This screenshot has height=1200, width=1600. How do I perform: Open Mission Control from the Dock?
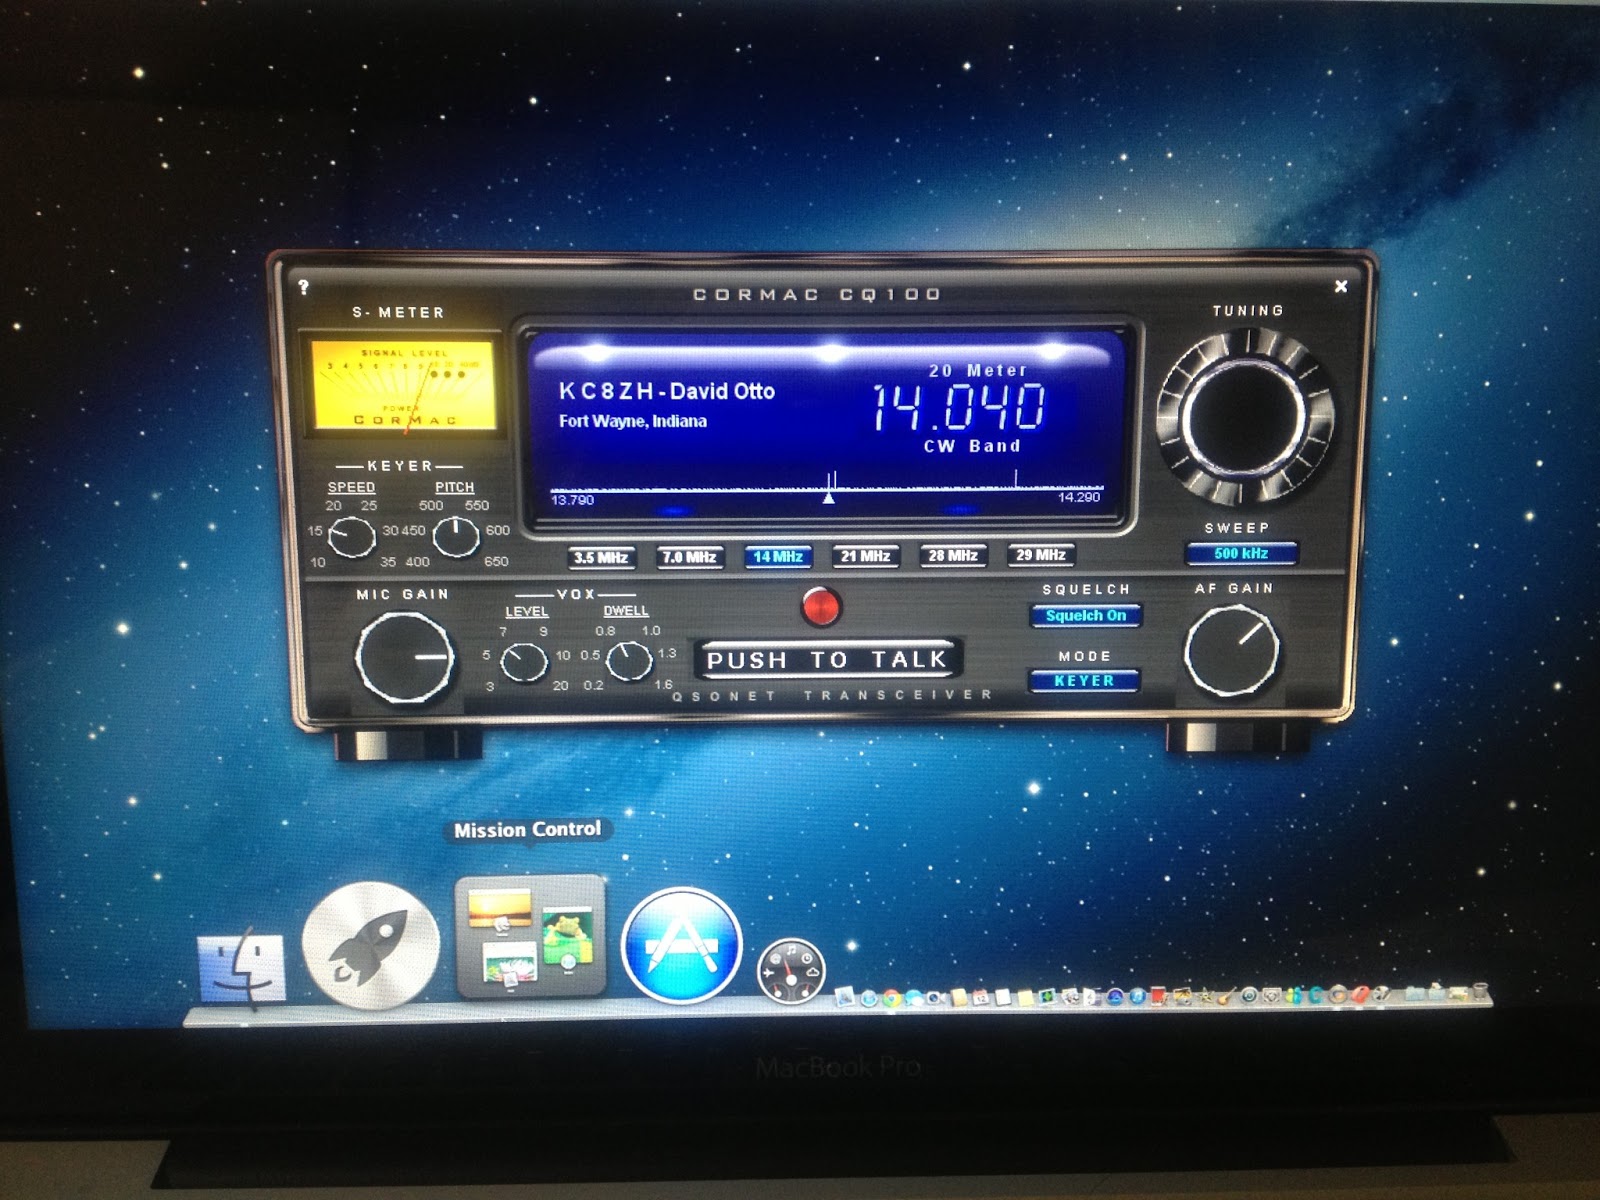(x=530, y=936)
